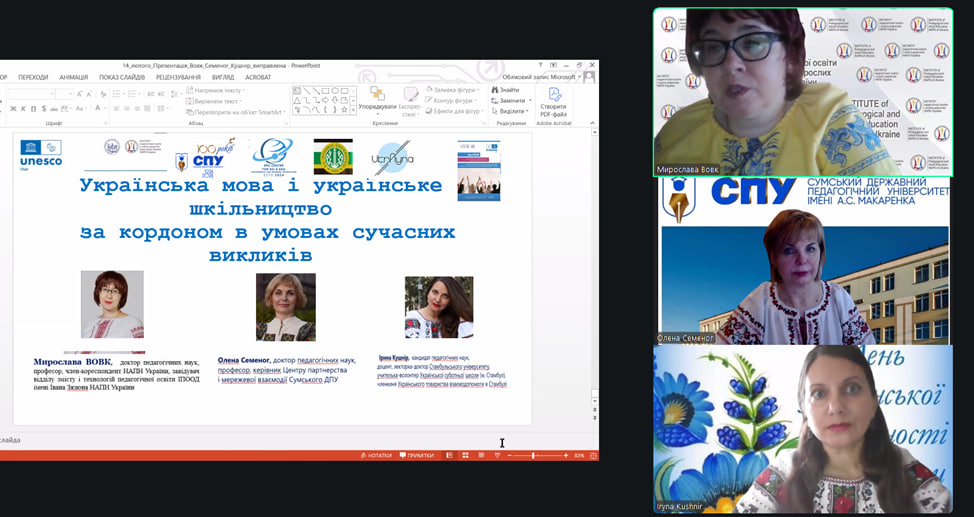Screen dimensions: 974x517
Task: Start slide show from status bar icon
Action: pos(496,455)
